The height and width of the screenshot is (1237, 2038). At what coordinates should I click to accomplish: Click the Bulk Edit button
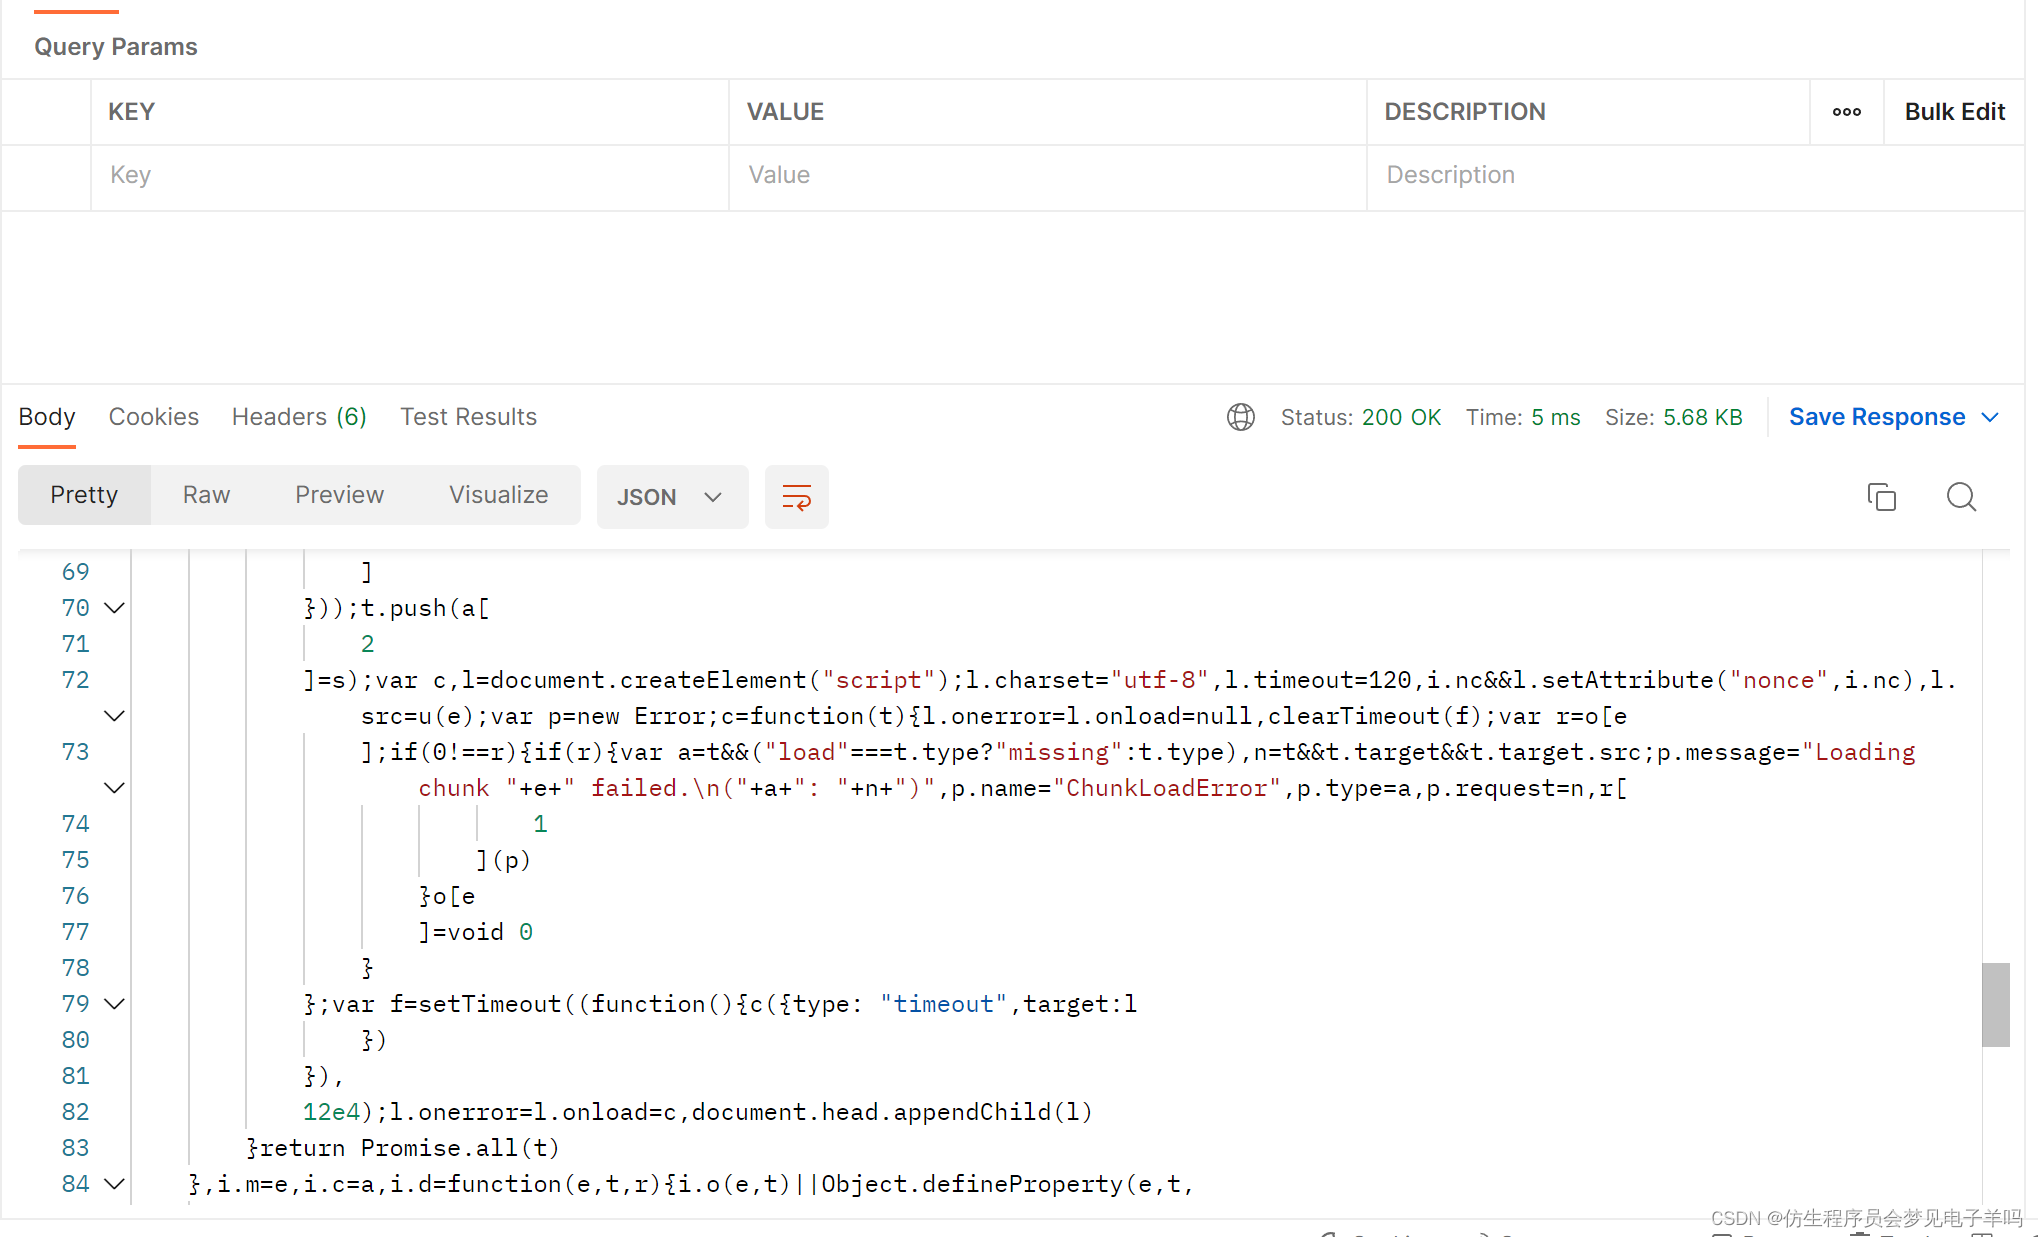click(x=1954, y=112)
